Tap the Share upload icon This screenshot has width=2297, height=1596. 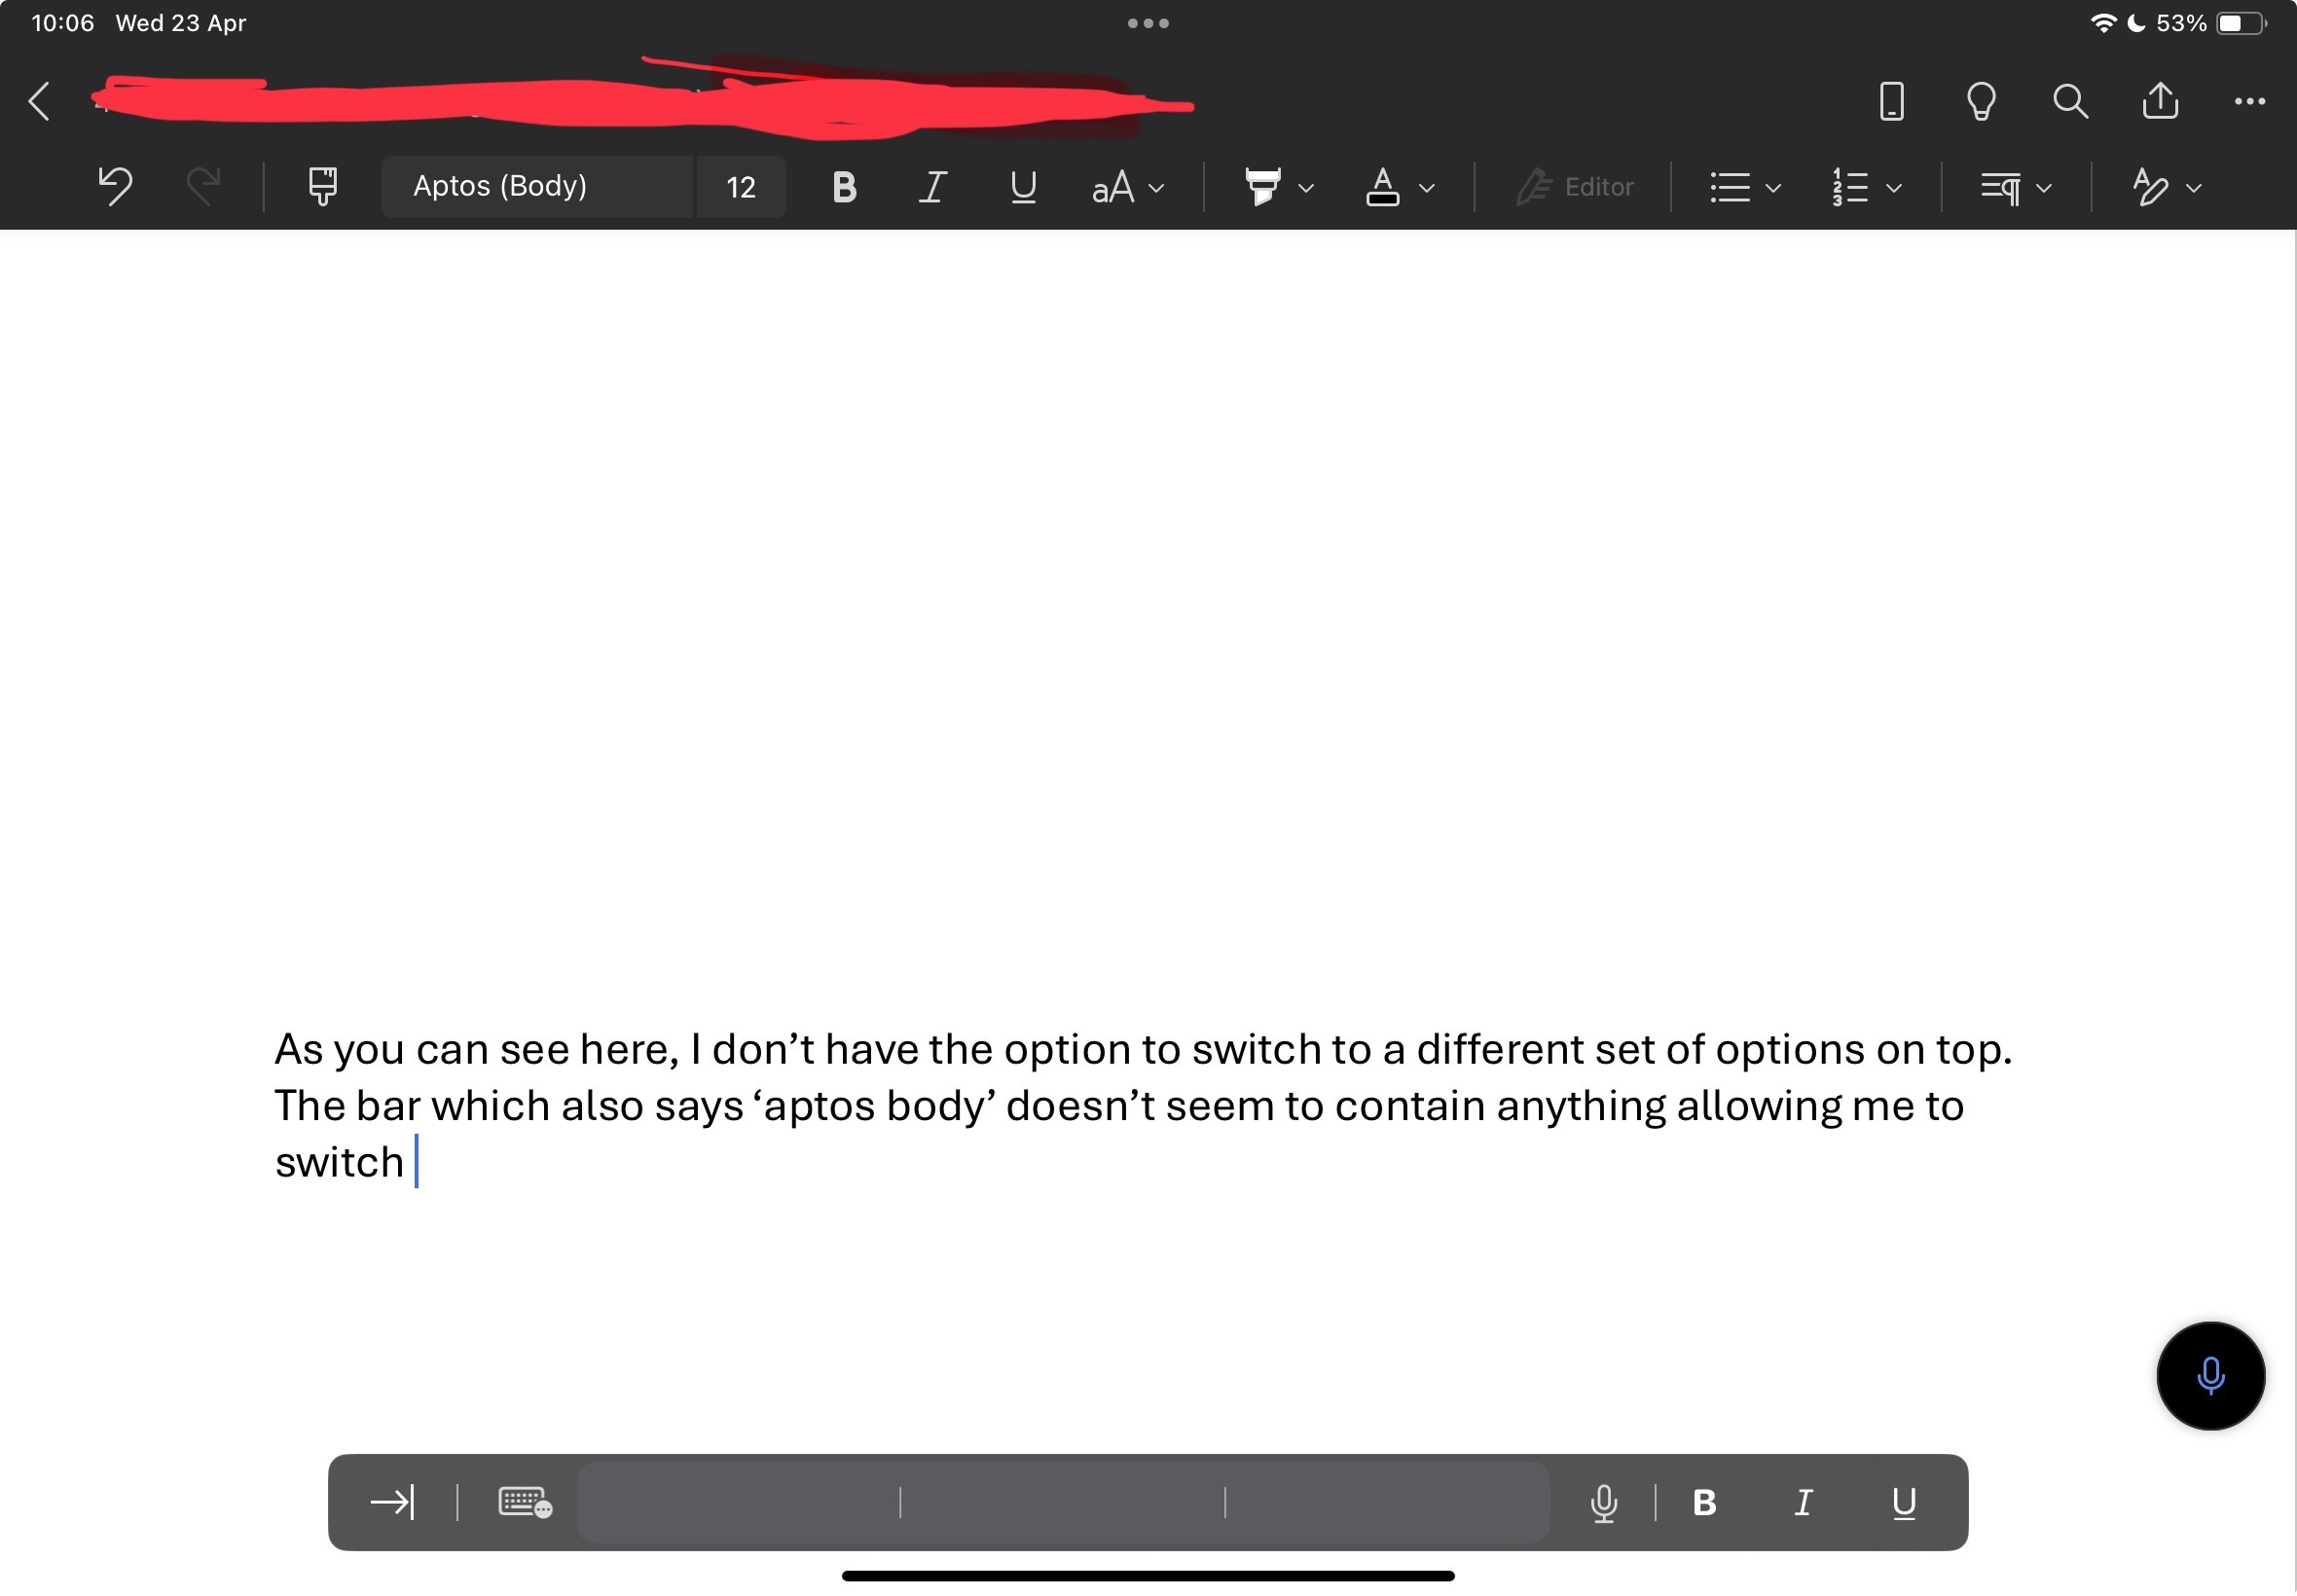pos(2159,101)
